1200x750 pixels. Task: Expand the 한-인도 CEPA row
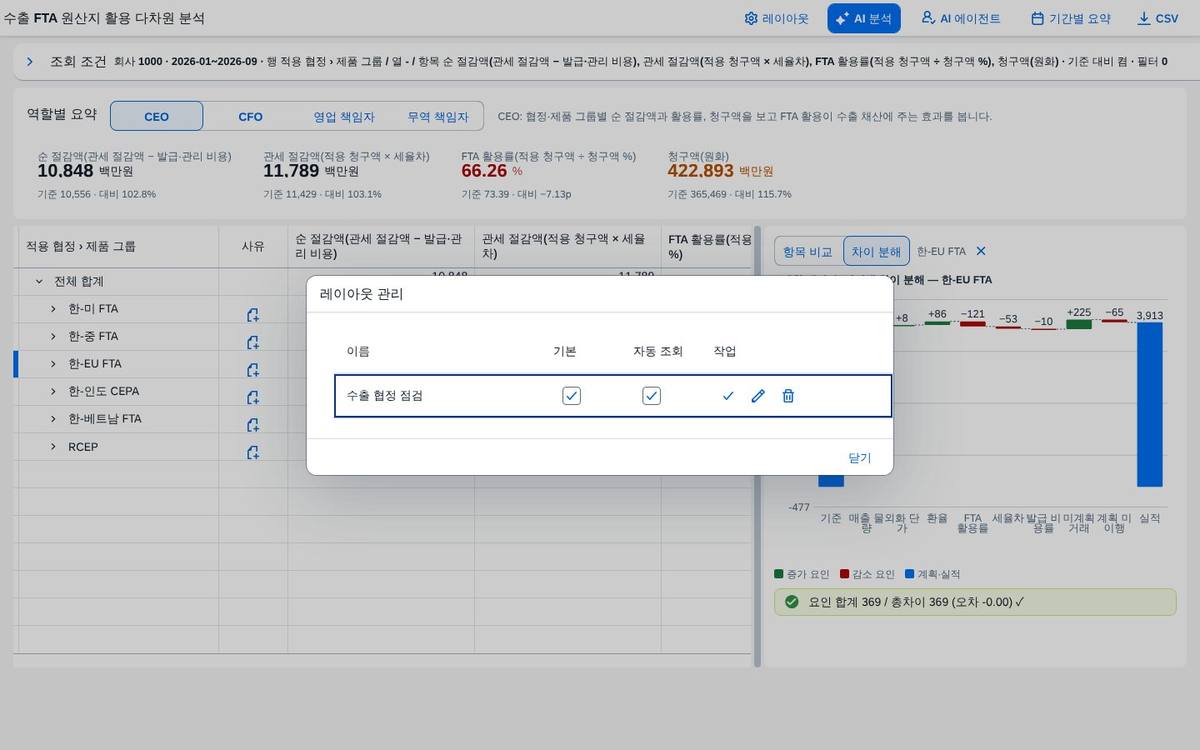[53, 392]
